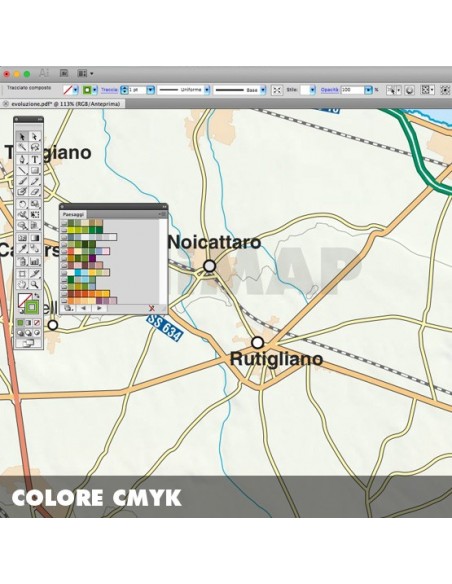
Task: Enable solid Color fill mode
Action: coord(20,323)
